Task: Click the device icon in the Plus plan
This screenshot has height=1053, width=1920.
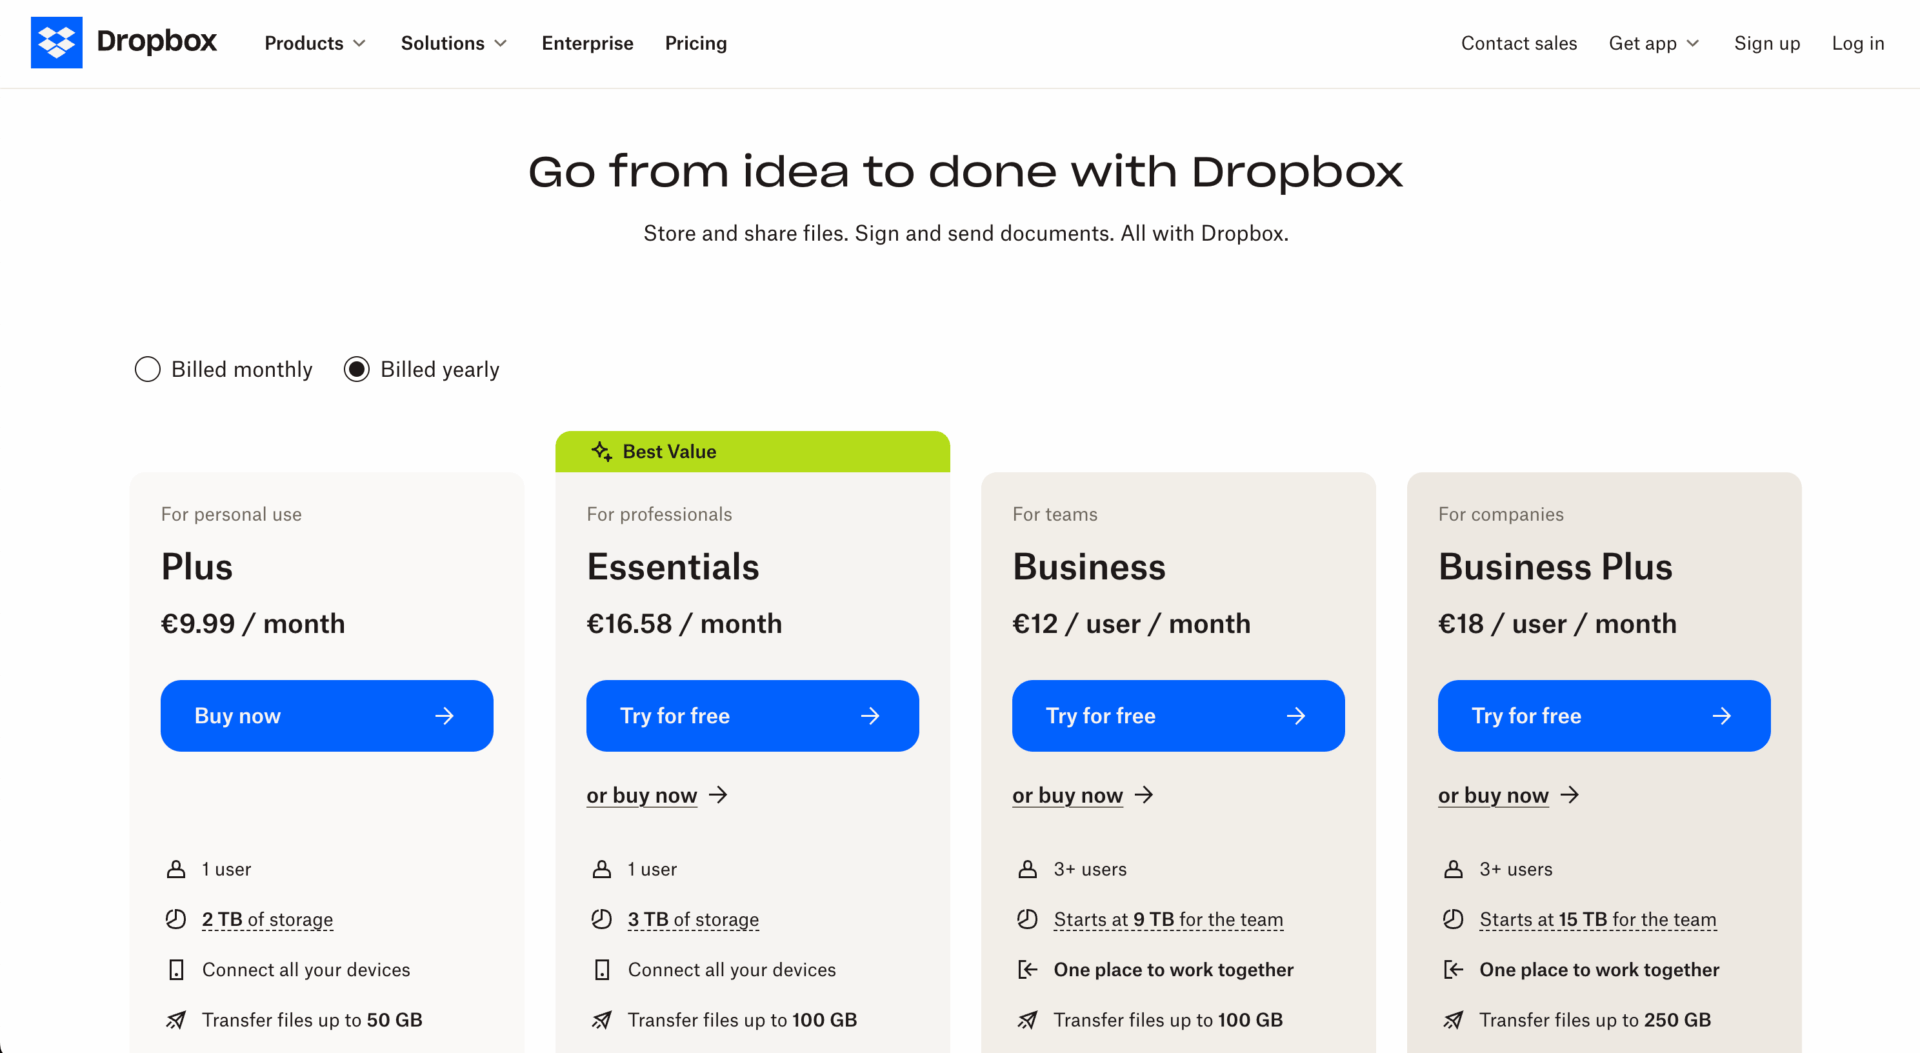Action: pyautogui.click(x=176, y=970)
